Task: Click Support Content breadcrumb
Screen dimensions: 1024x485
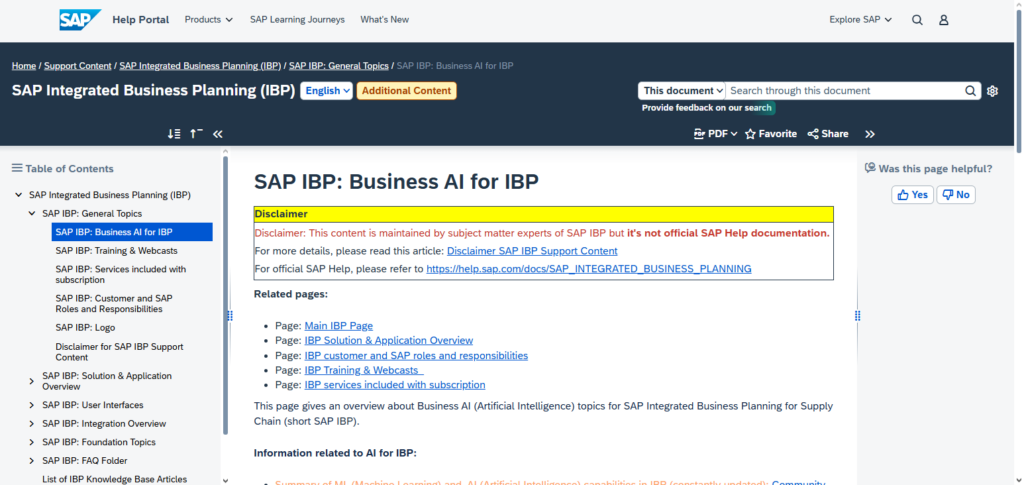Action: [x=78, y=66]
